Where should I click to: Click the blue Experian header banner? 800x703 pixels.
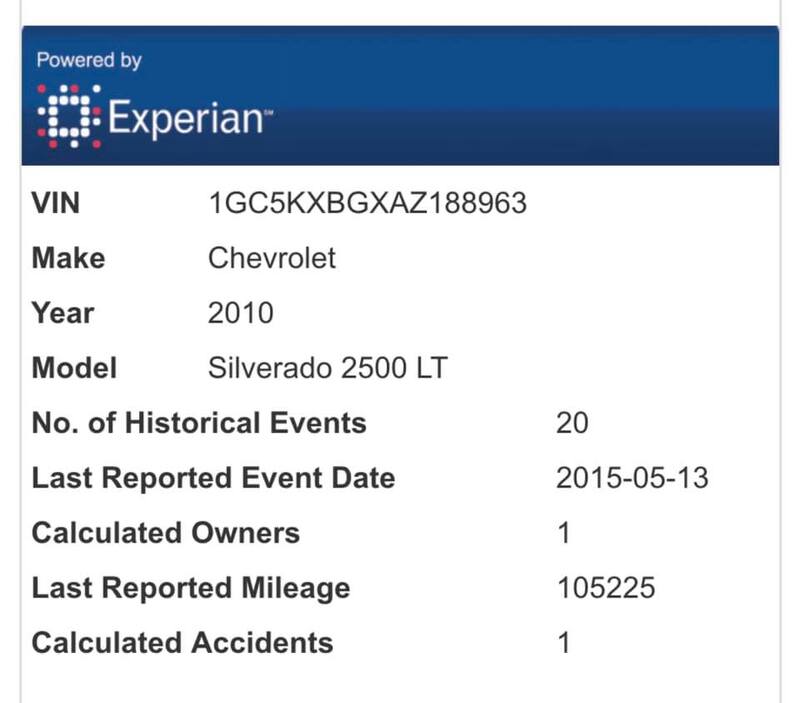click(x=400, y=95)
